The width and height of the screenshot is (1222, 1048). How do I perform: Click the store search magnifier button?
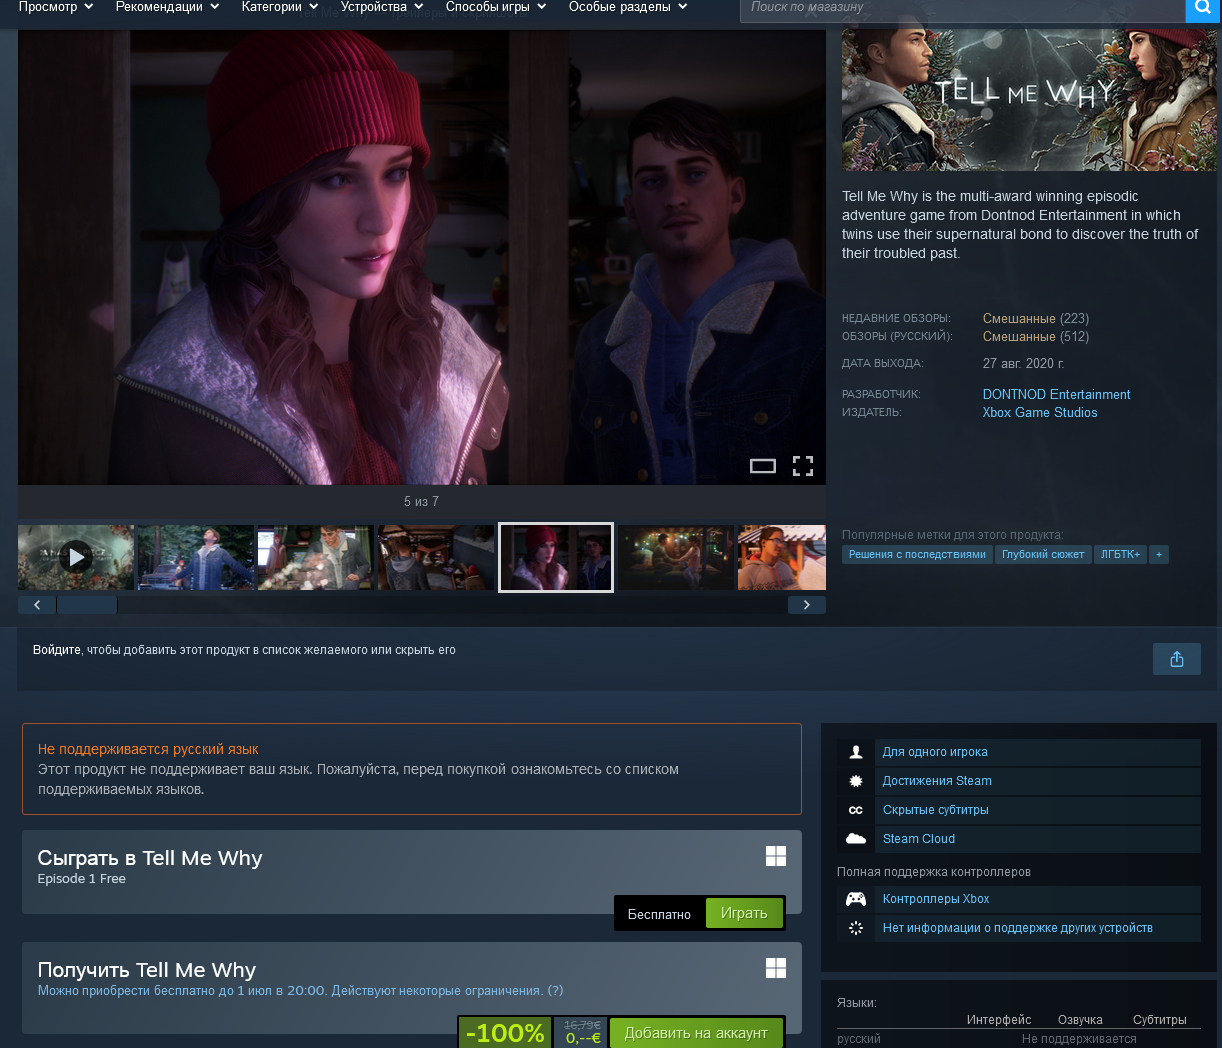1203,9
